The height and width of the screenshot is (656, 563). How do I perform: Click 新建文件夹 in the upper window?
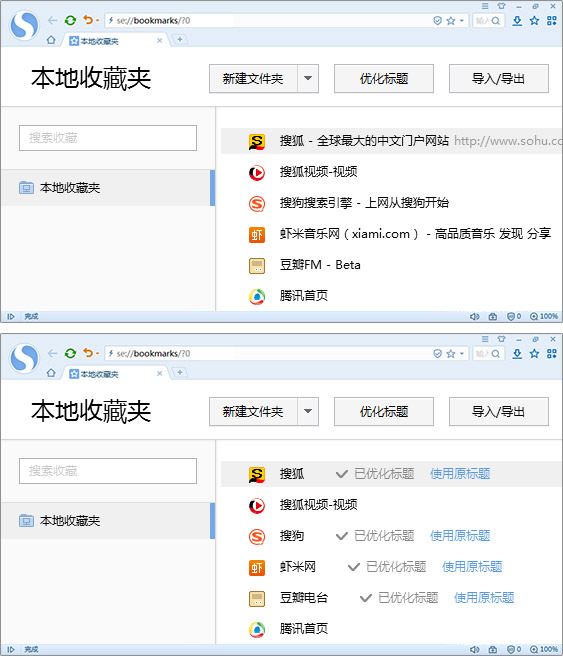click(x=253, y=79)
